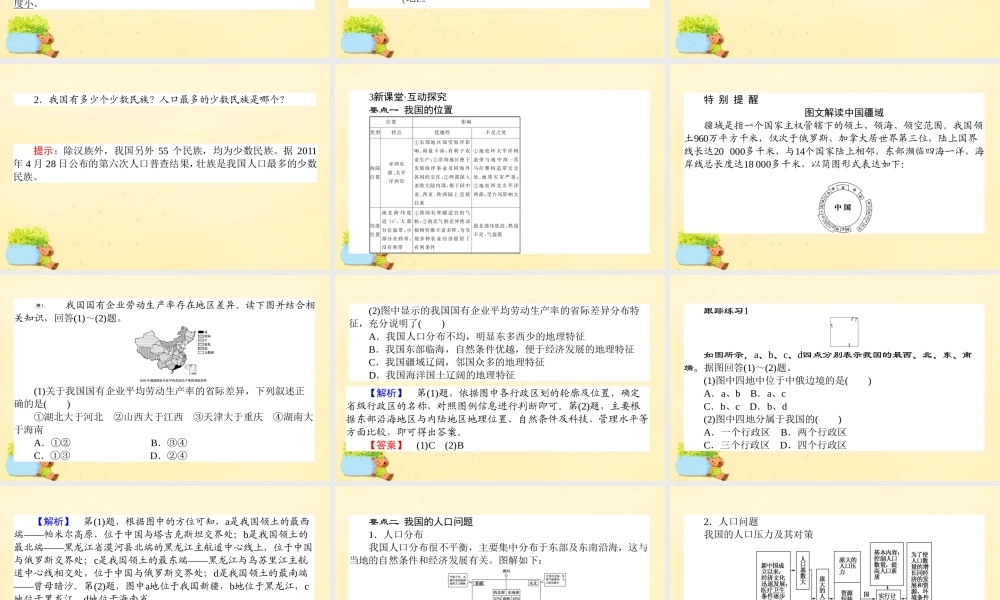Image resolution: width=1000 pixels, height=600 pixels.
Task: Choose option "D. ②④"
Action: pos(169,456)
